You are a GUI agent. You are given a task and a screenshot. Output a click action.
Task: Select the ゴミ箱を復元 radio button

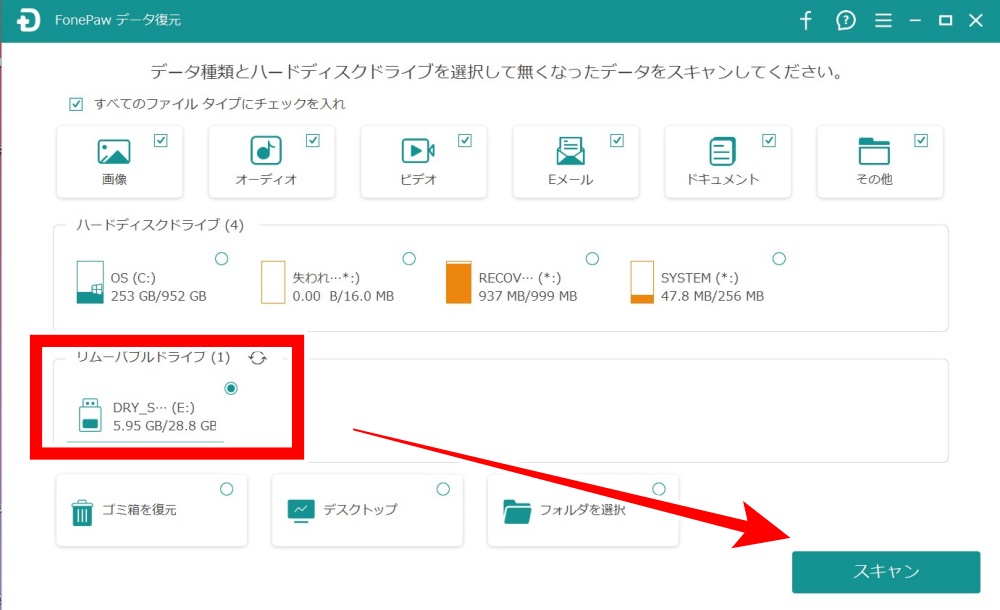pos(226,489)
